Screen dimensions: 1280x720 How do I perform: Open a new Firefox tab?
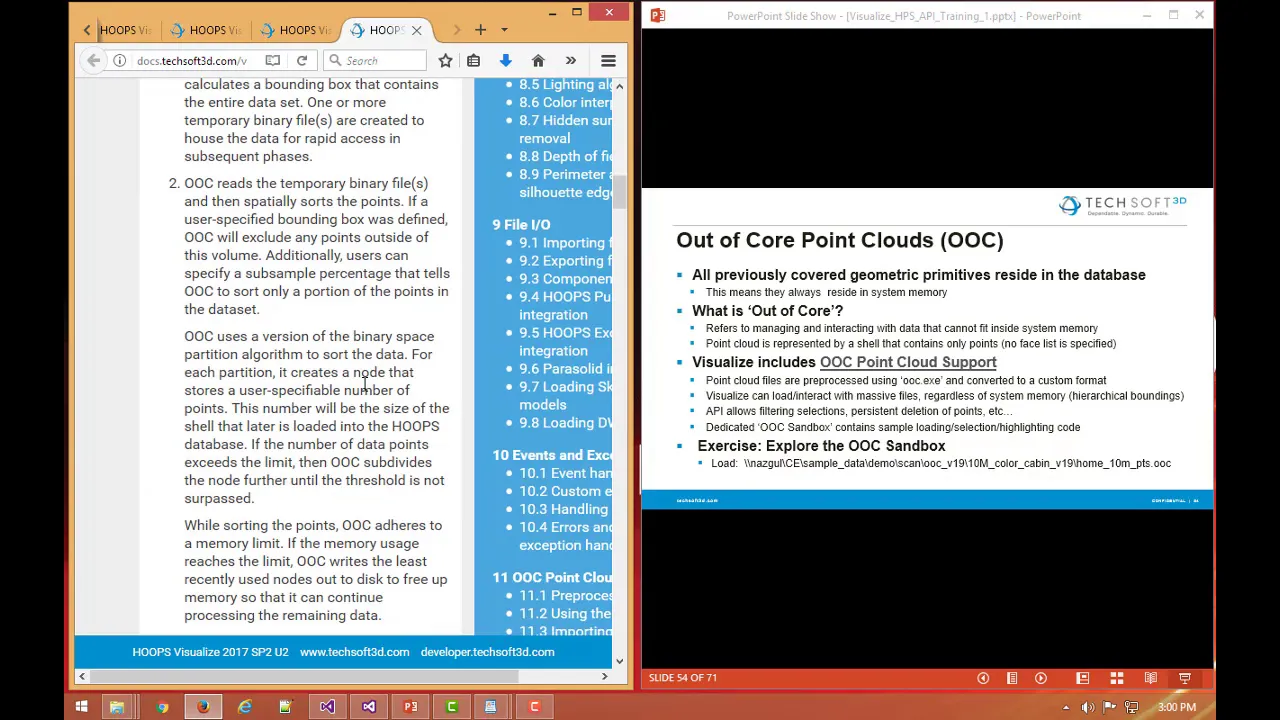(x=480, y=30)
